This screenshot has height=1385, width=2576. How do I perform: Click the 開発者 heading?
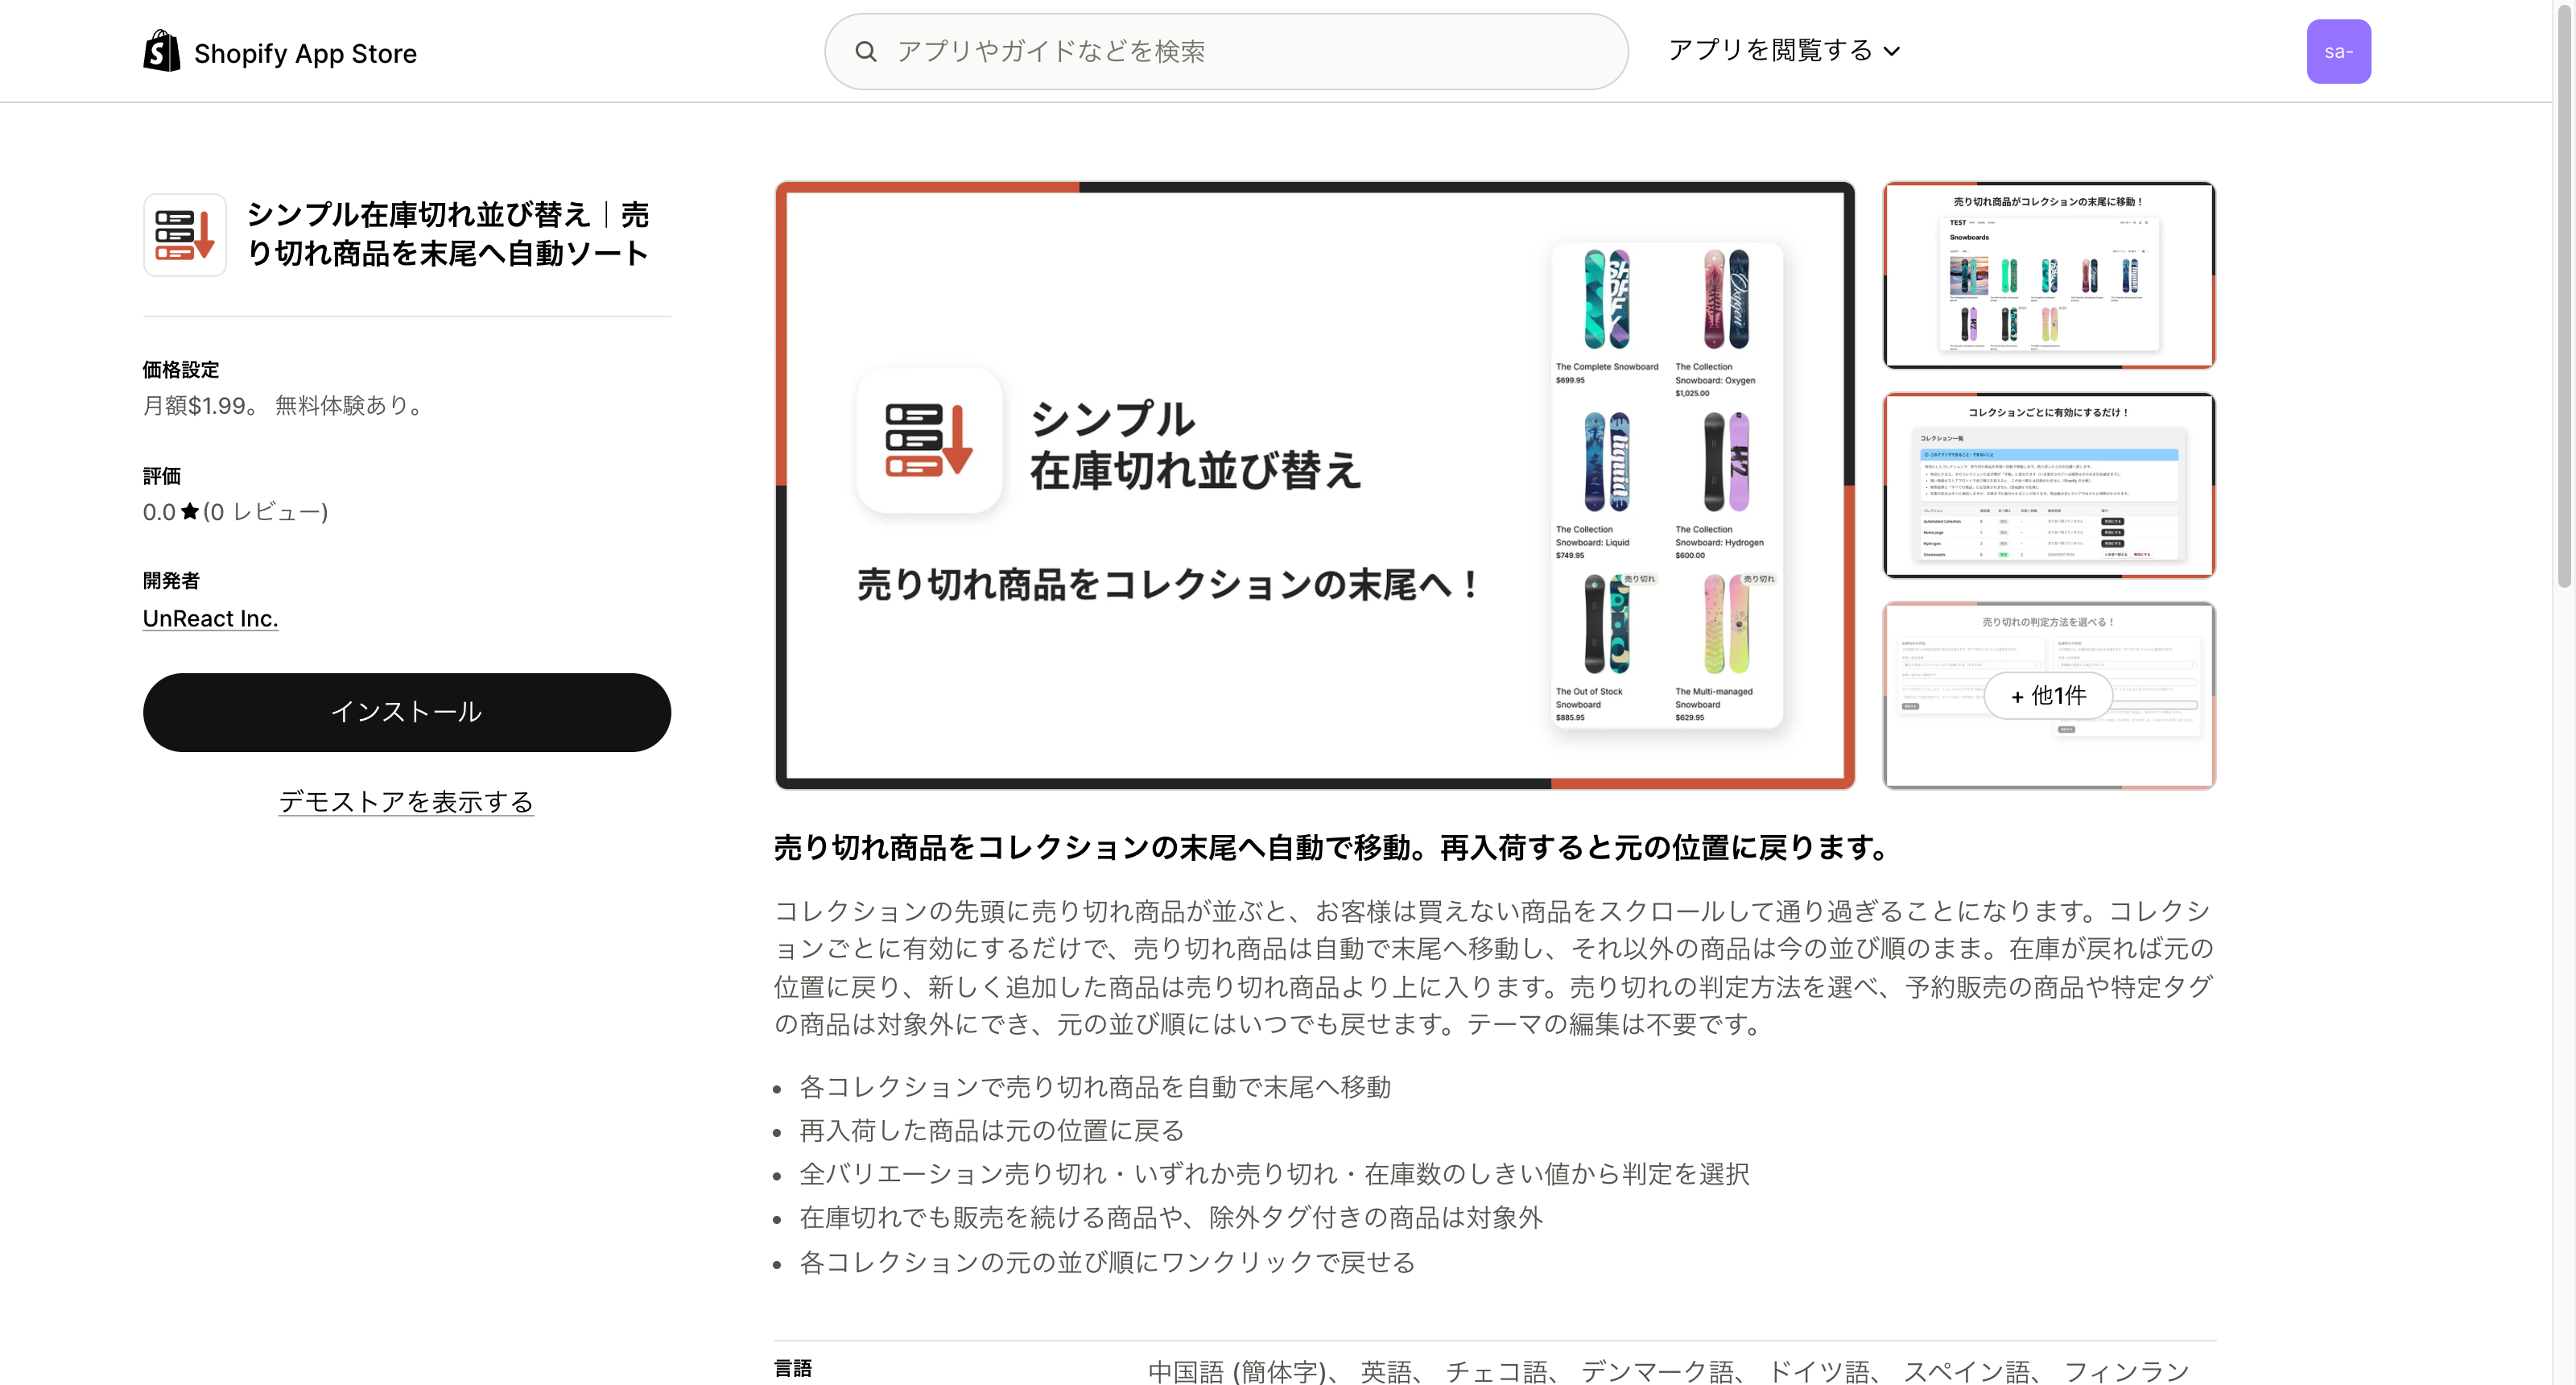point(171,581)
